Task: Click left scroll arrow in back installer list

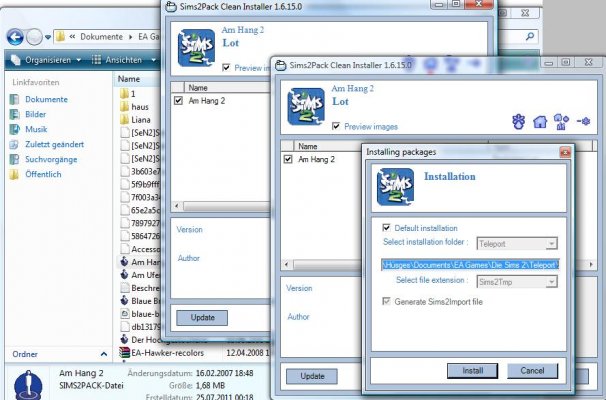Action: pyautogui.click(x=177, y=206)
